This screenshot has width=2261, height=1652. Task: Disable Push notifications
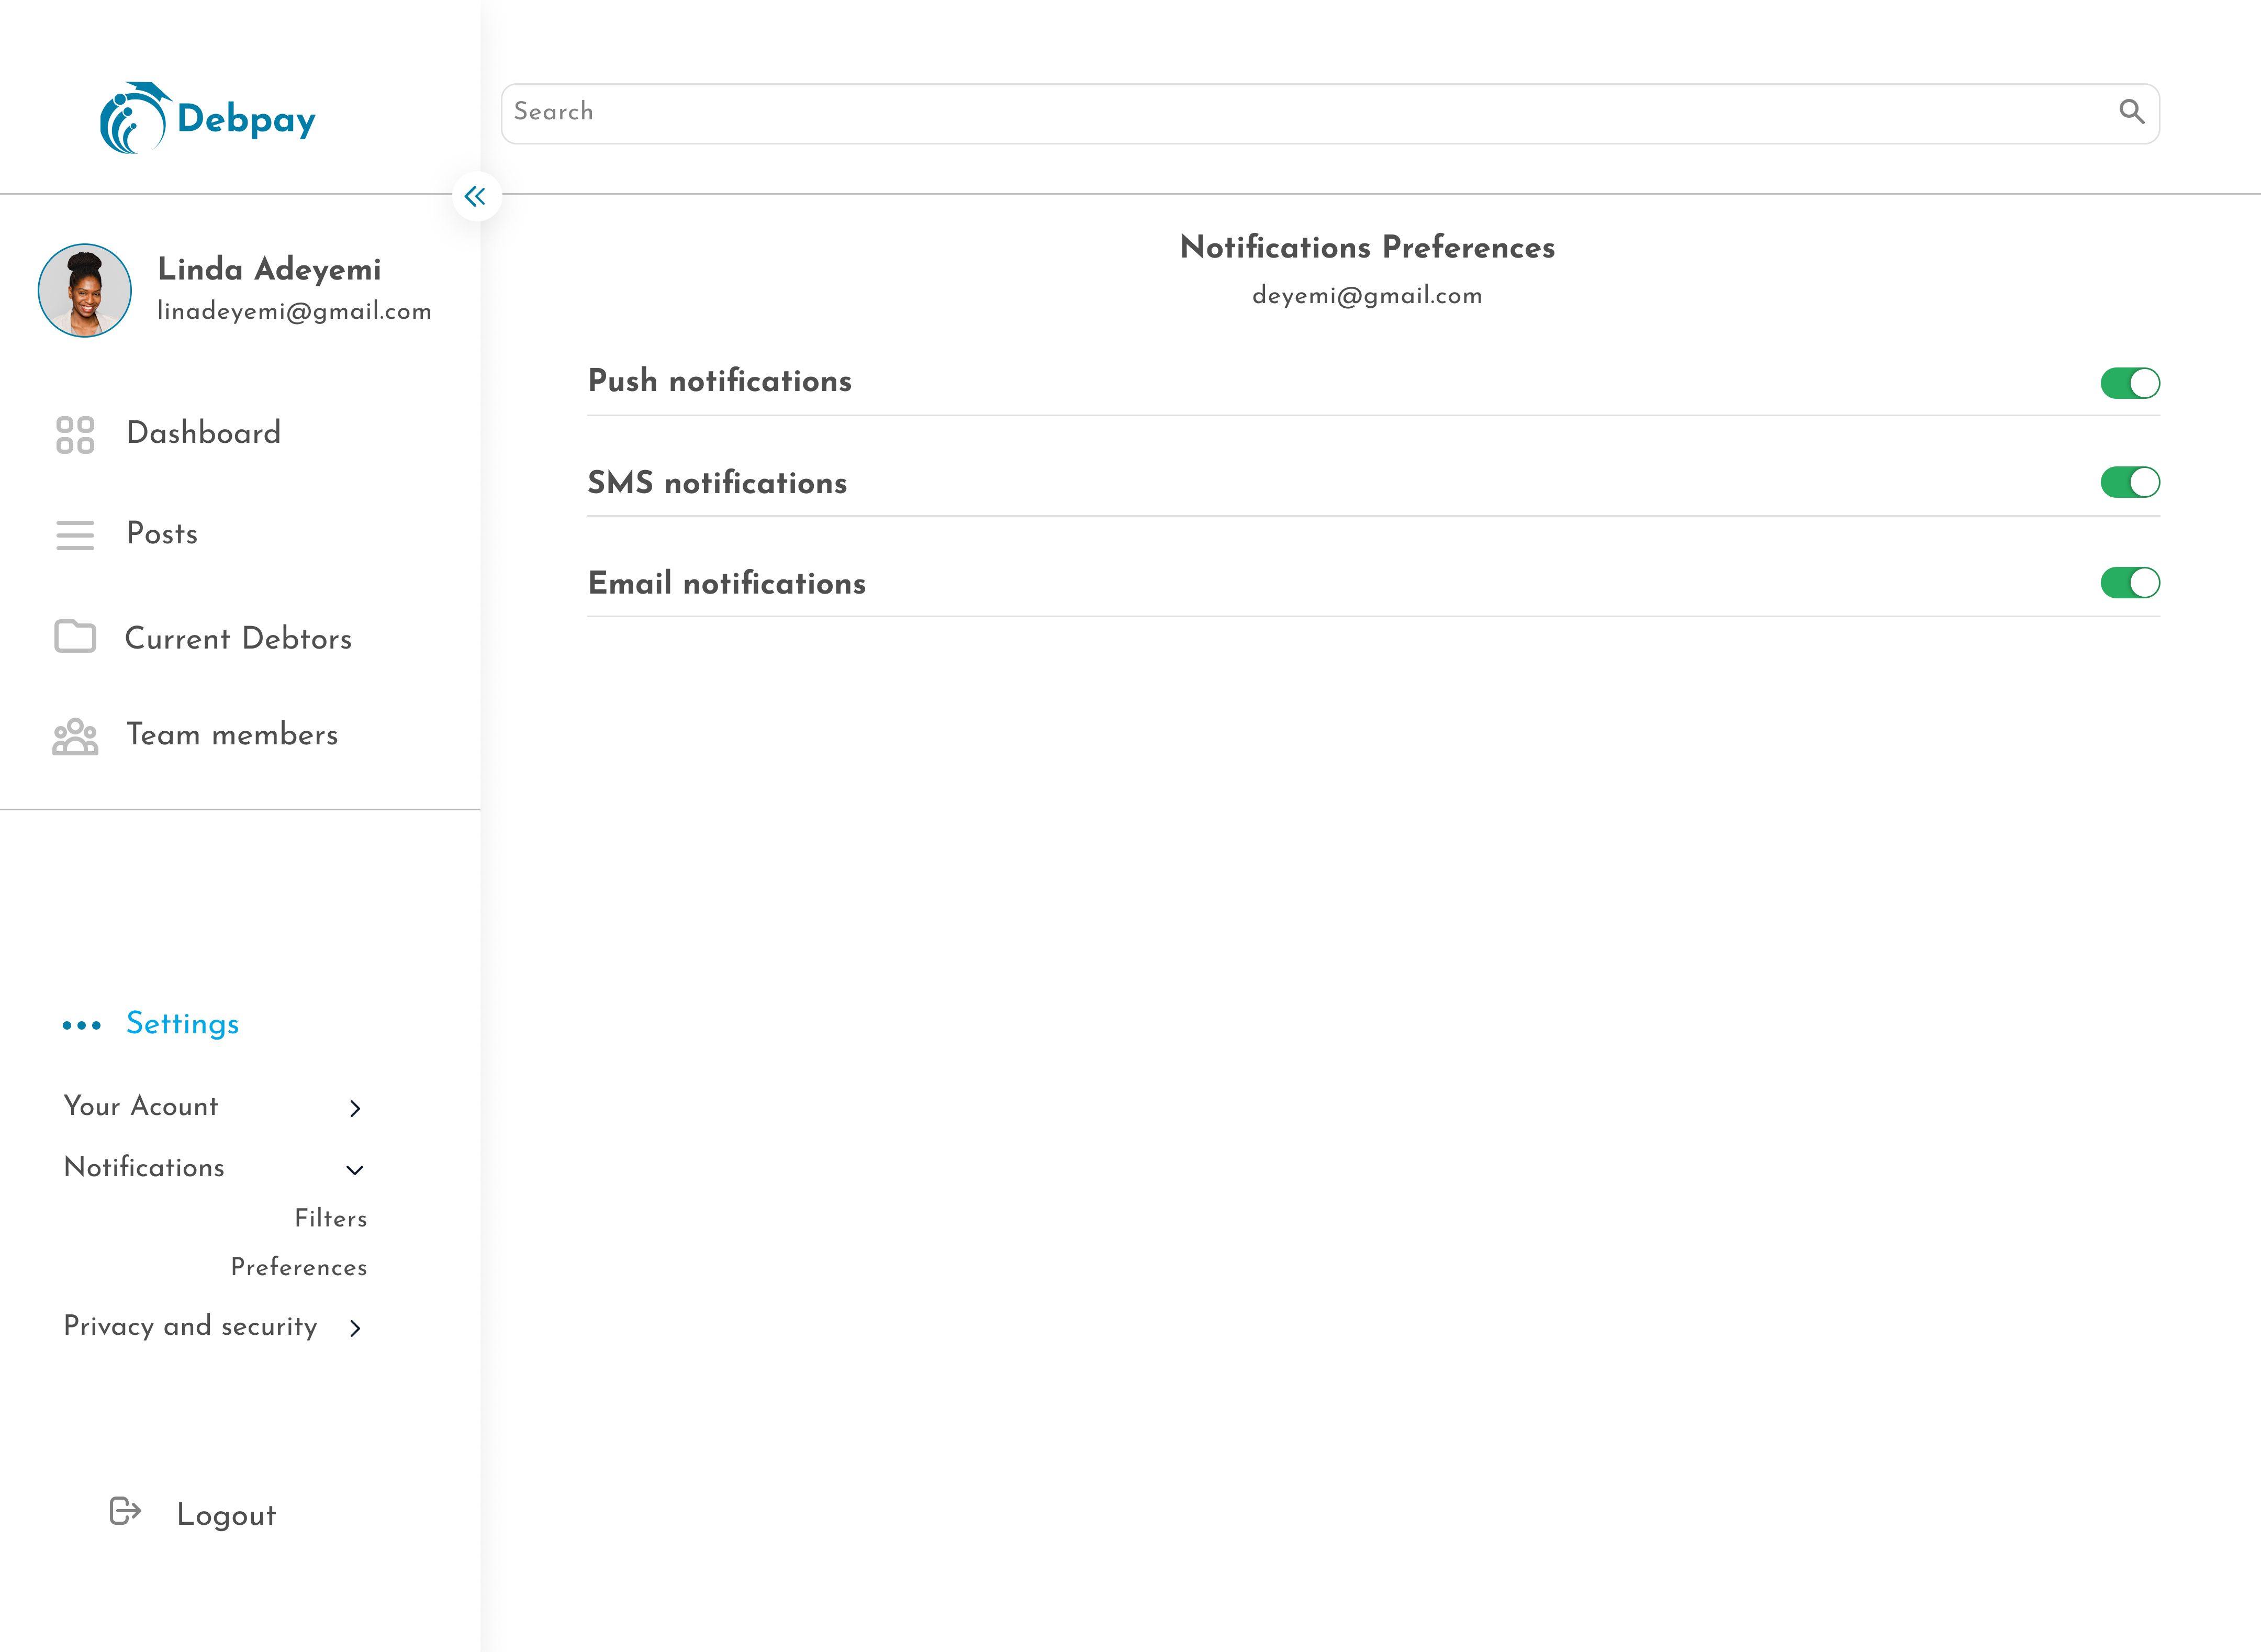[x=2131, y=382]
